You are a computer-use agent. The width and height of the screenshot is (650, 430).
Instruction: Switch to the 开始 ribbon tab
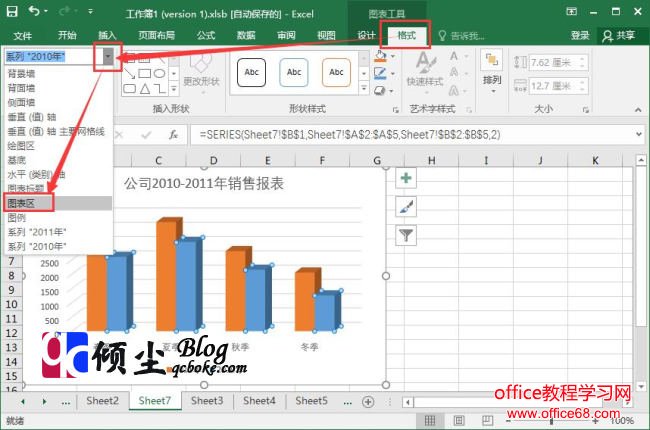(67, 35)
